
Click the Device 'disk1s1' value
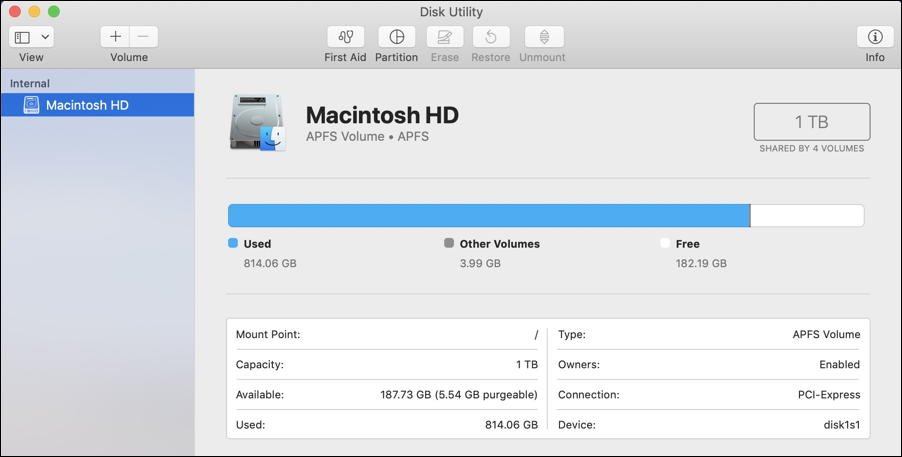click(x=842, y=425)
